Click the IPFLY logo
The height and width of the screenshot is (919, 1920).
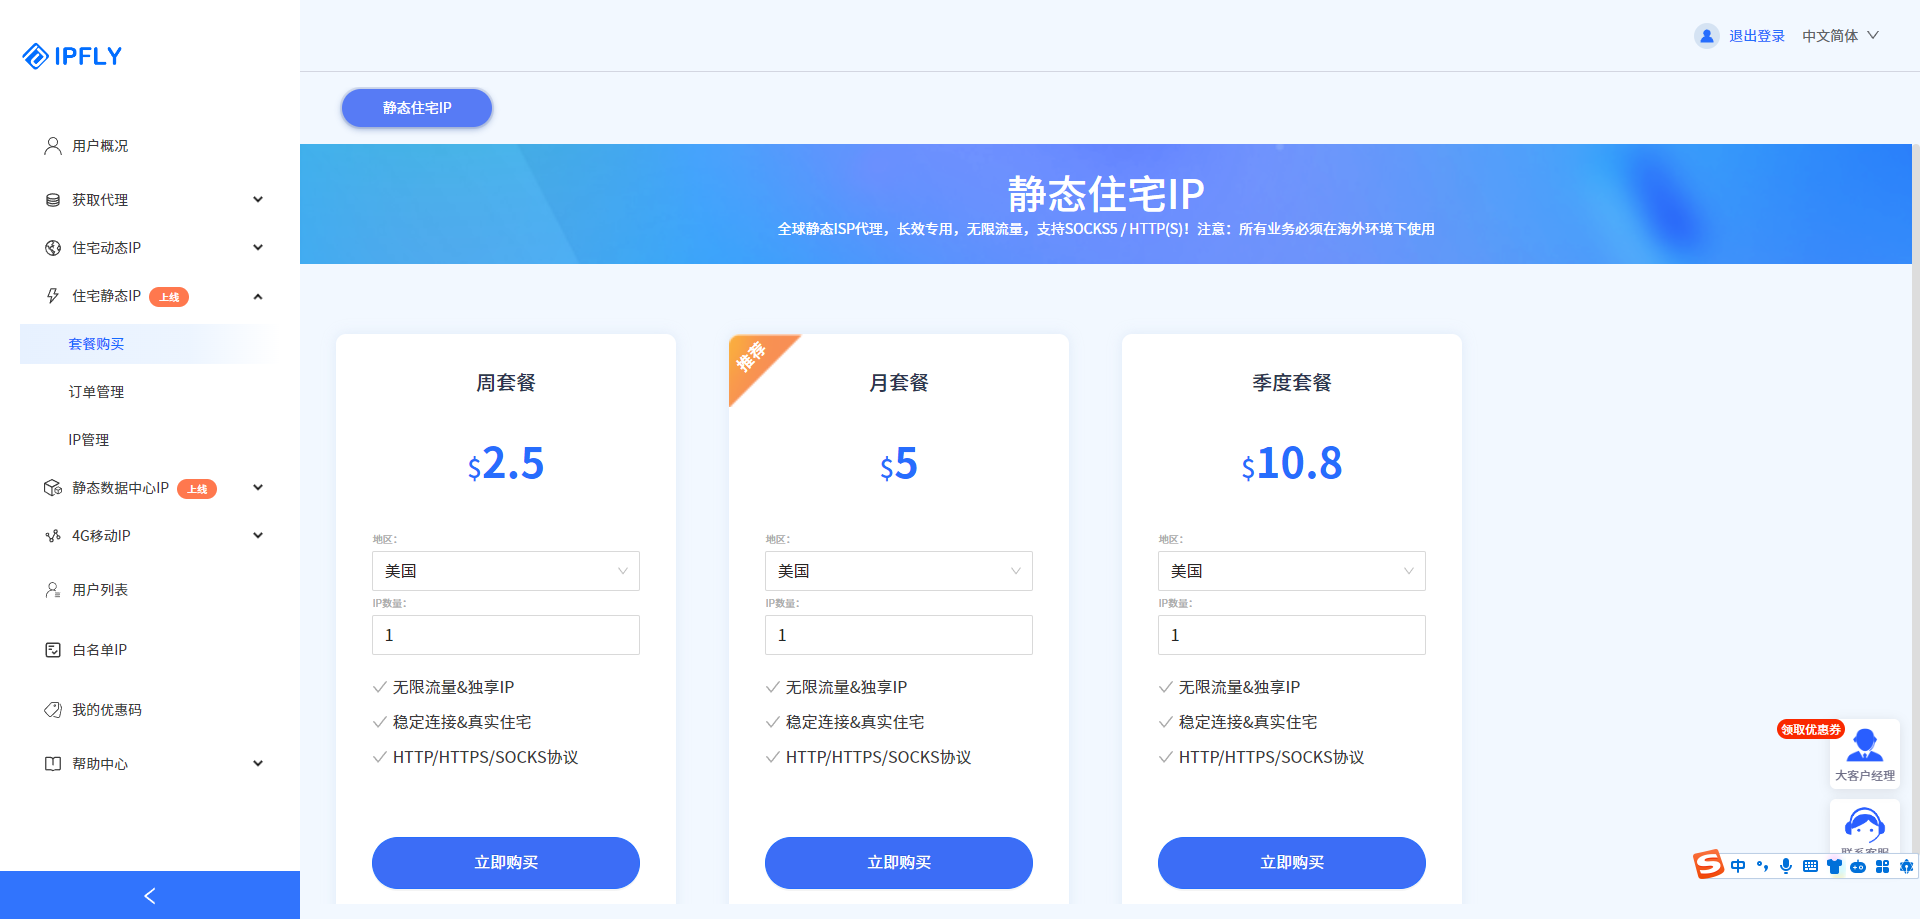[x=72, y=56]
